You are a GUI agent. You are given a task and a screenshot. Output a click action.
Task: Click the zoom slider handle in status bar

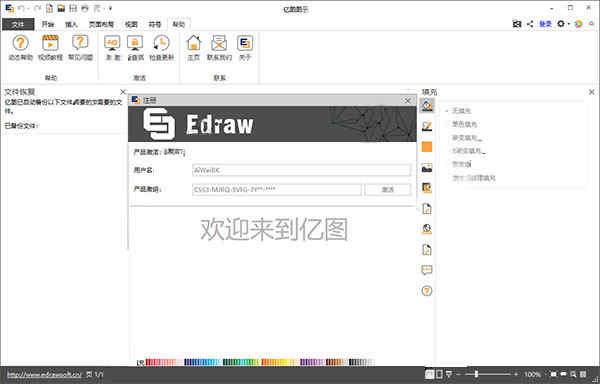click(x=476, y=374)
